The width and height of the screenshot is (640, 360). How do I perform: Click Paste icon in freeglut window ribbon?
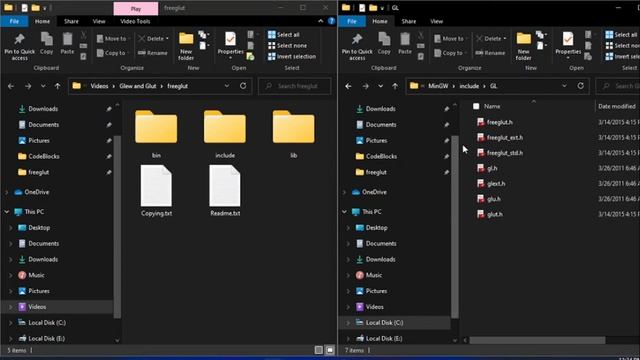pyautogui.click(x=67, y=43)
